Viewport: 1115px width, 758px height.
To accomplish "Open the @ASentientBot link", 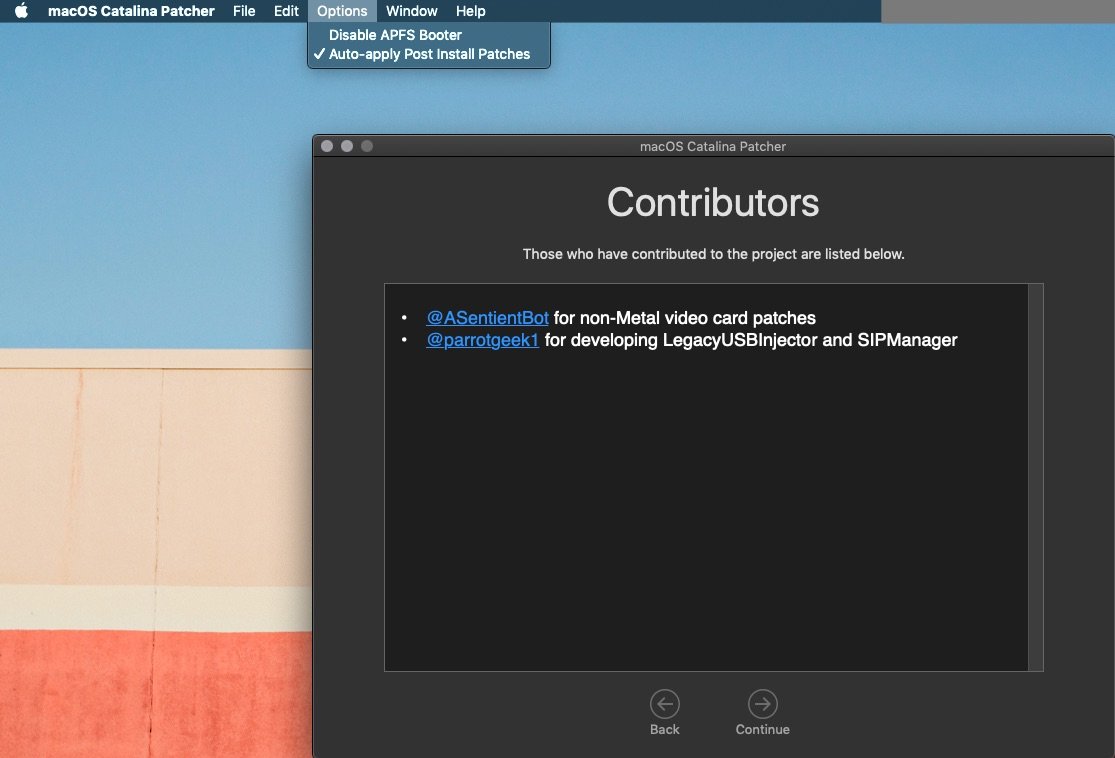I will click(x=487, y=318).
